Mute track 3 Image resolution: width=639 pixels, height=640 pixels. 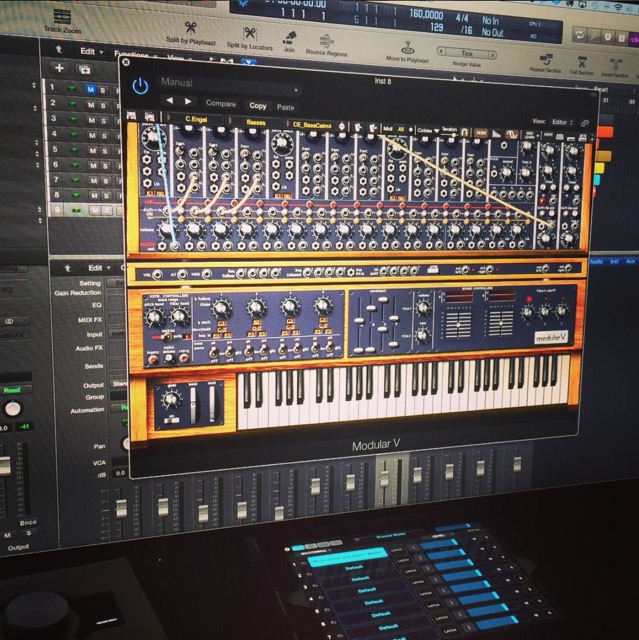click(91, 120)
